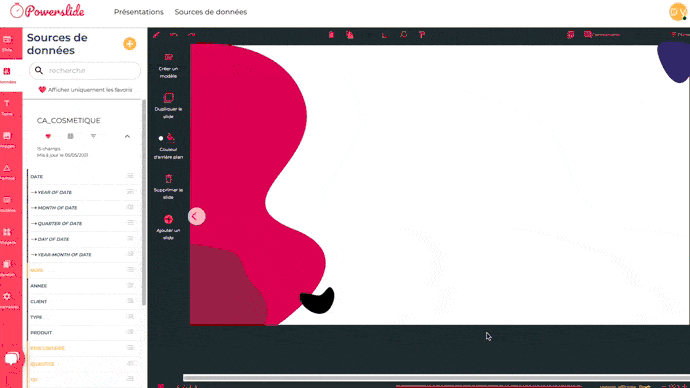Click the format painter icon in toolbar

422,35
